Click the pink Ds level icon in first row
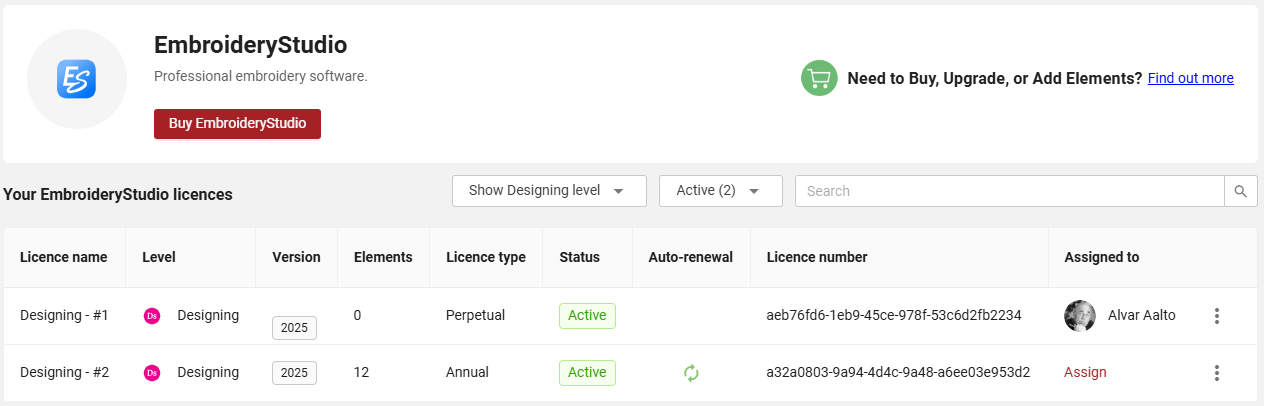Image resolution: width=1264 pixels, height=406 pixels. [x=152, y=316]
